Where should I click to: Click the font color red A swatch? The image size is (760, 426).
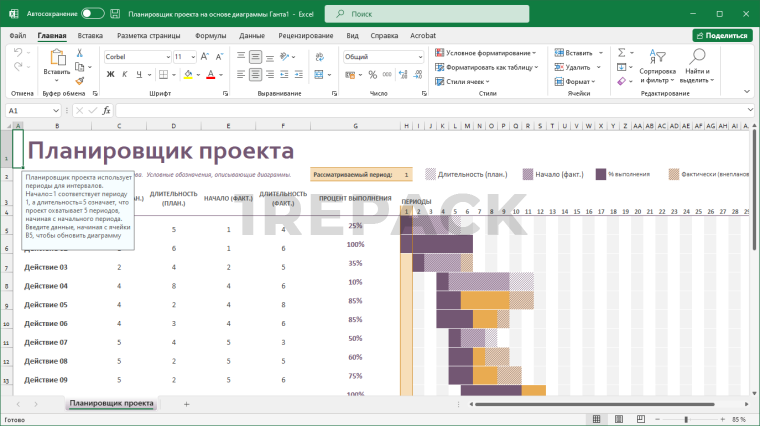click(x=211, y=74)
